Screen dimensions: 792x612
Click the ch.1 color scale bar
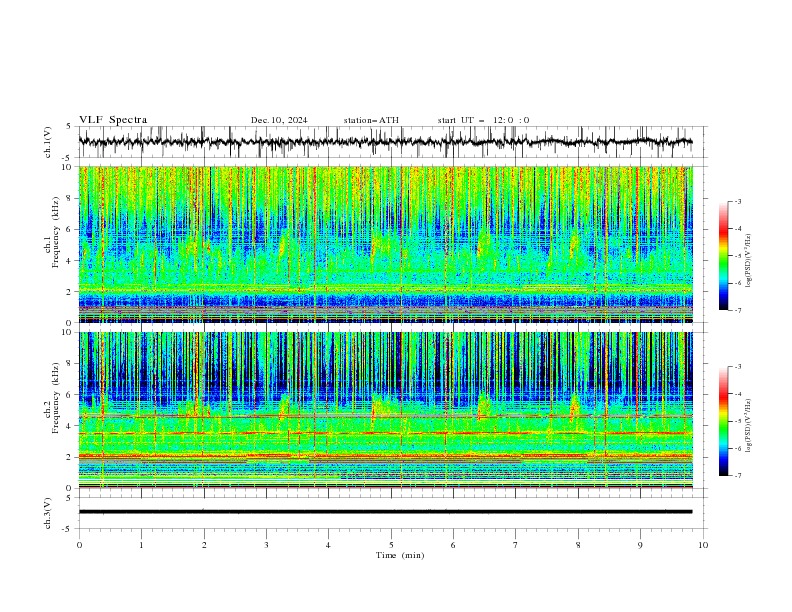tap(724, 256)
